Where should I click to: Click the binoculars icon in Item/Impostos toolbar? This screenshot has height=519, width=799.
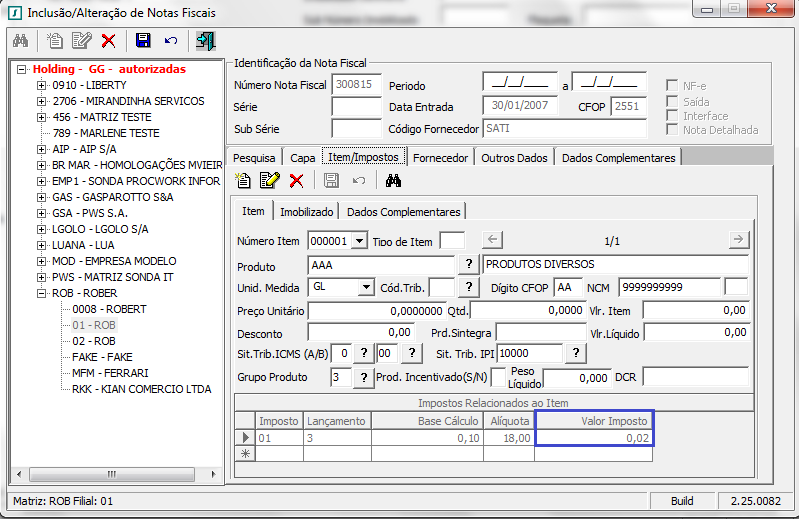click(393, 180)
